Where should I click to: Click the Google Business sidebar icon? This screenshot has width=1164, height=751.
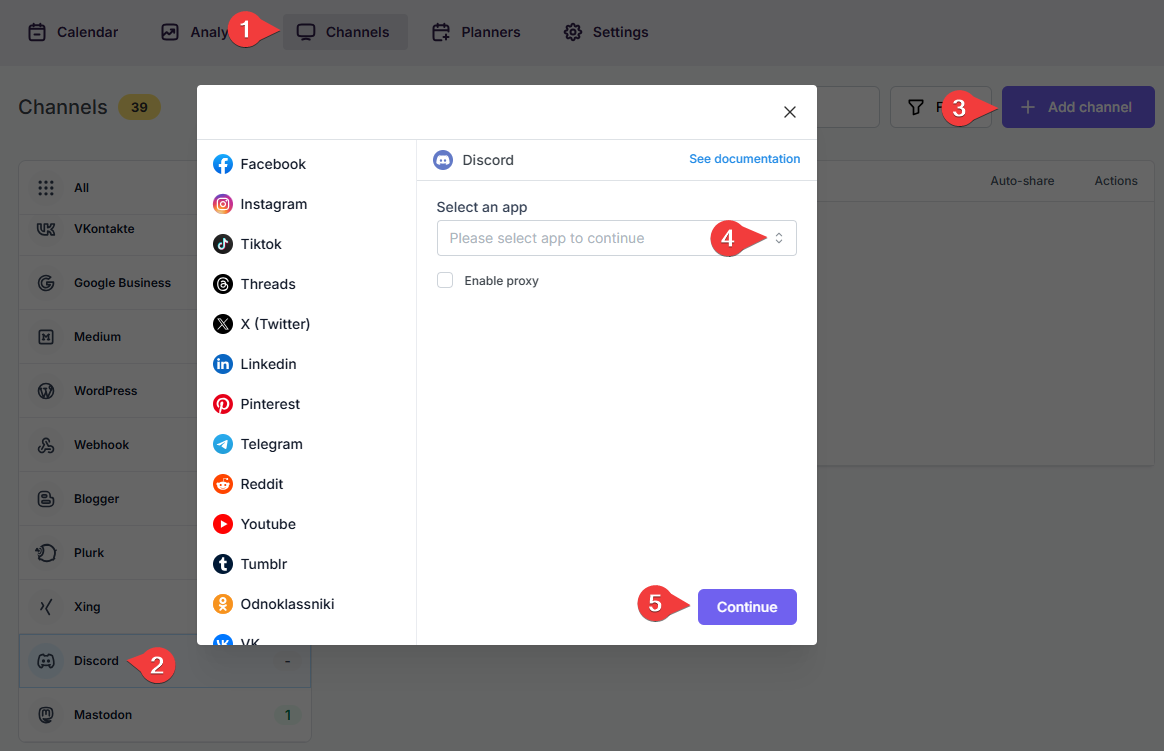click(x=46, y=283)
